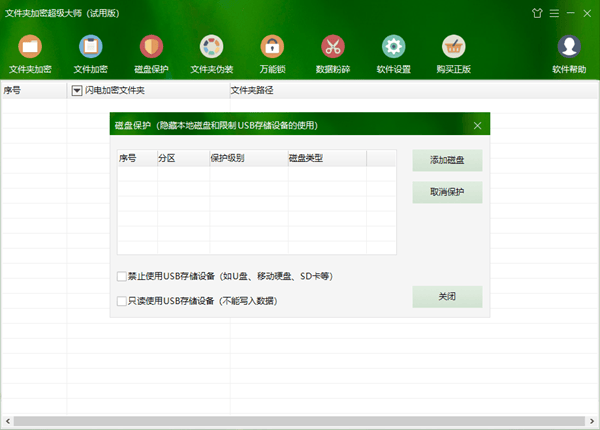Expand the 闪电加密文件夹 dropdown arrow
Image resolution: width=600 pixels, height=430 pixels.
77,91
